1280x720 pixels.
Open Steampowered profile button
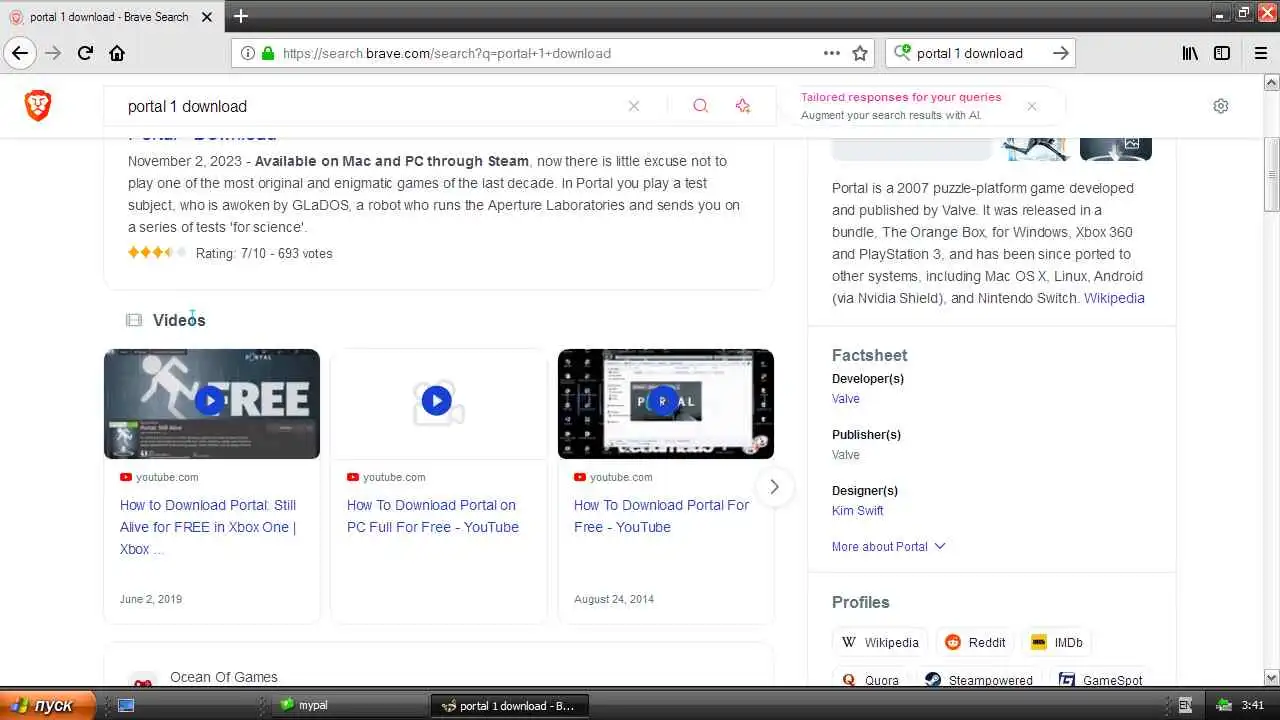coord(979,679)
